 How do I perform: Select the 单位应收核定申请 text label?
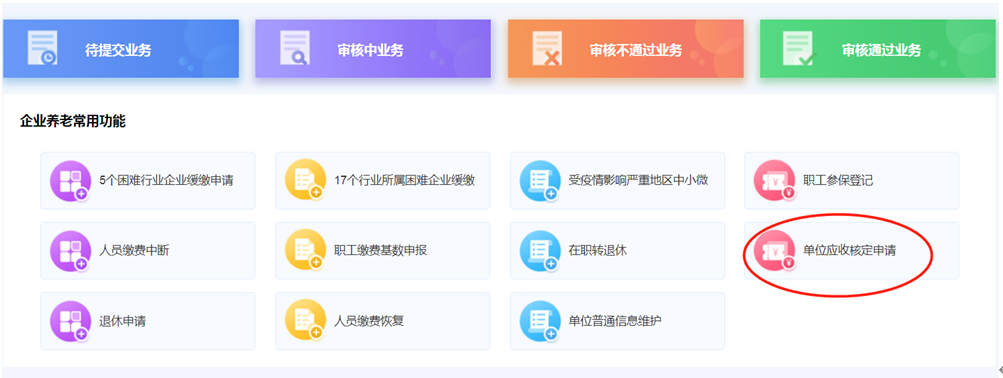(x=849, y=251)
